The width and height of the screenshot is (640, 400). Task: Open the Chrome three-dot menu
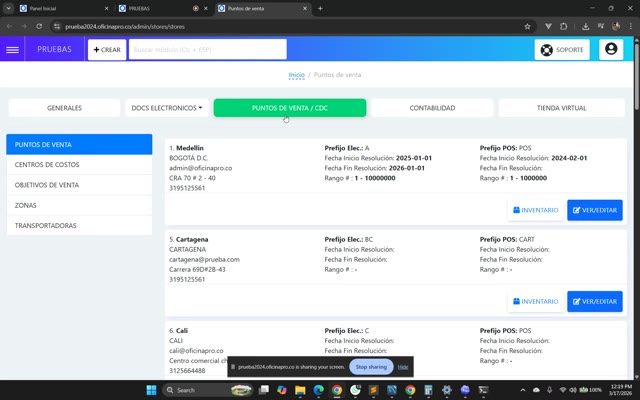tap(630, 27)
